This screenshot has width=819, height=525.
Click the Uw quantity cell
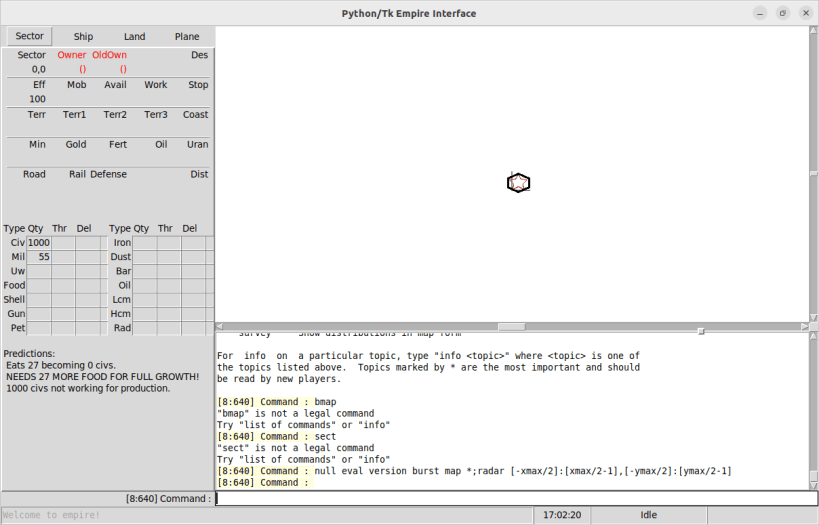click(39, 271)
